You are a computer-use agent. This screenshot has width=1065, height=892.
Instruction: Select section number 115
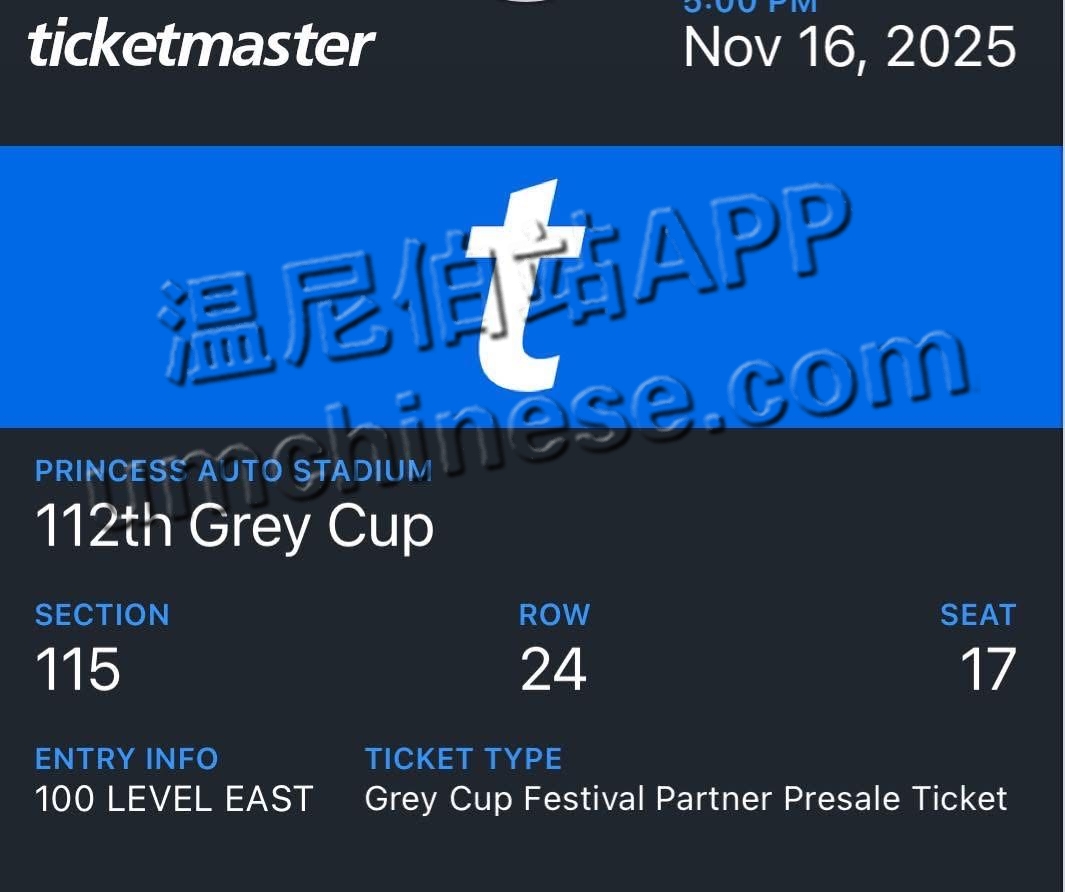pos(78,669)
